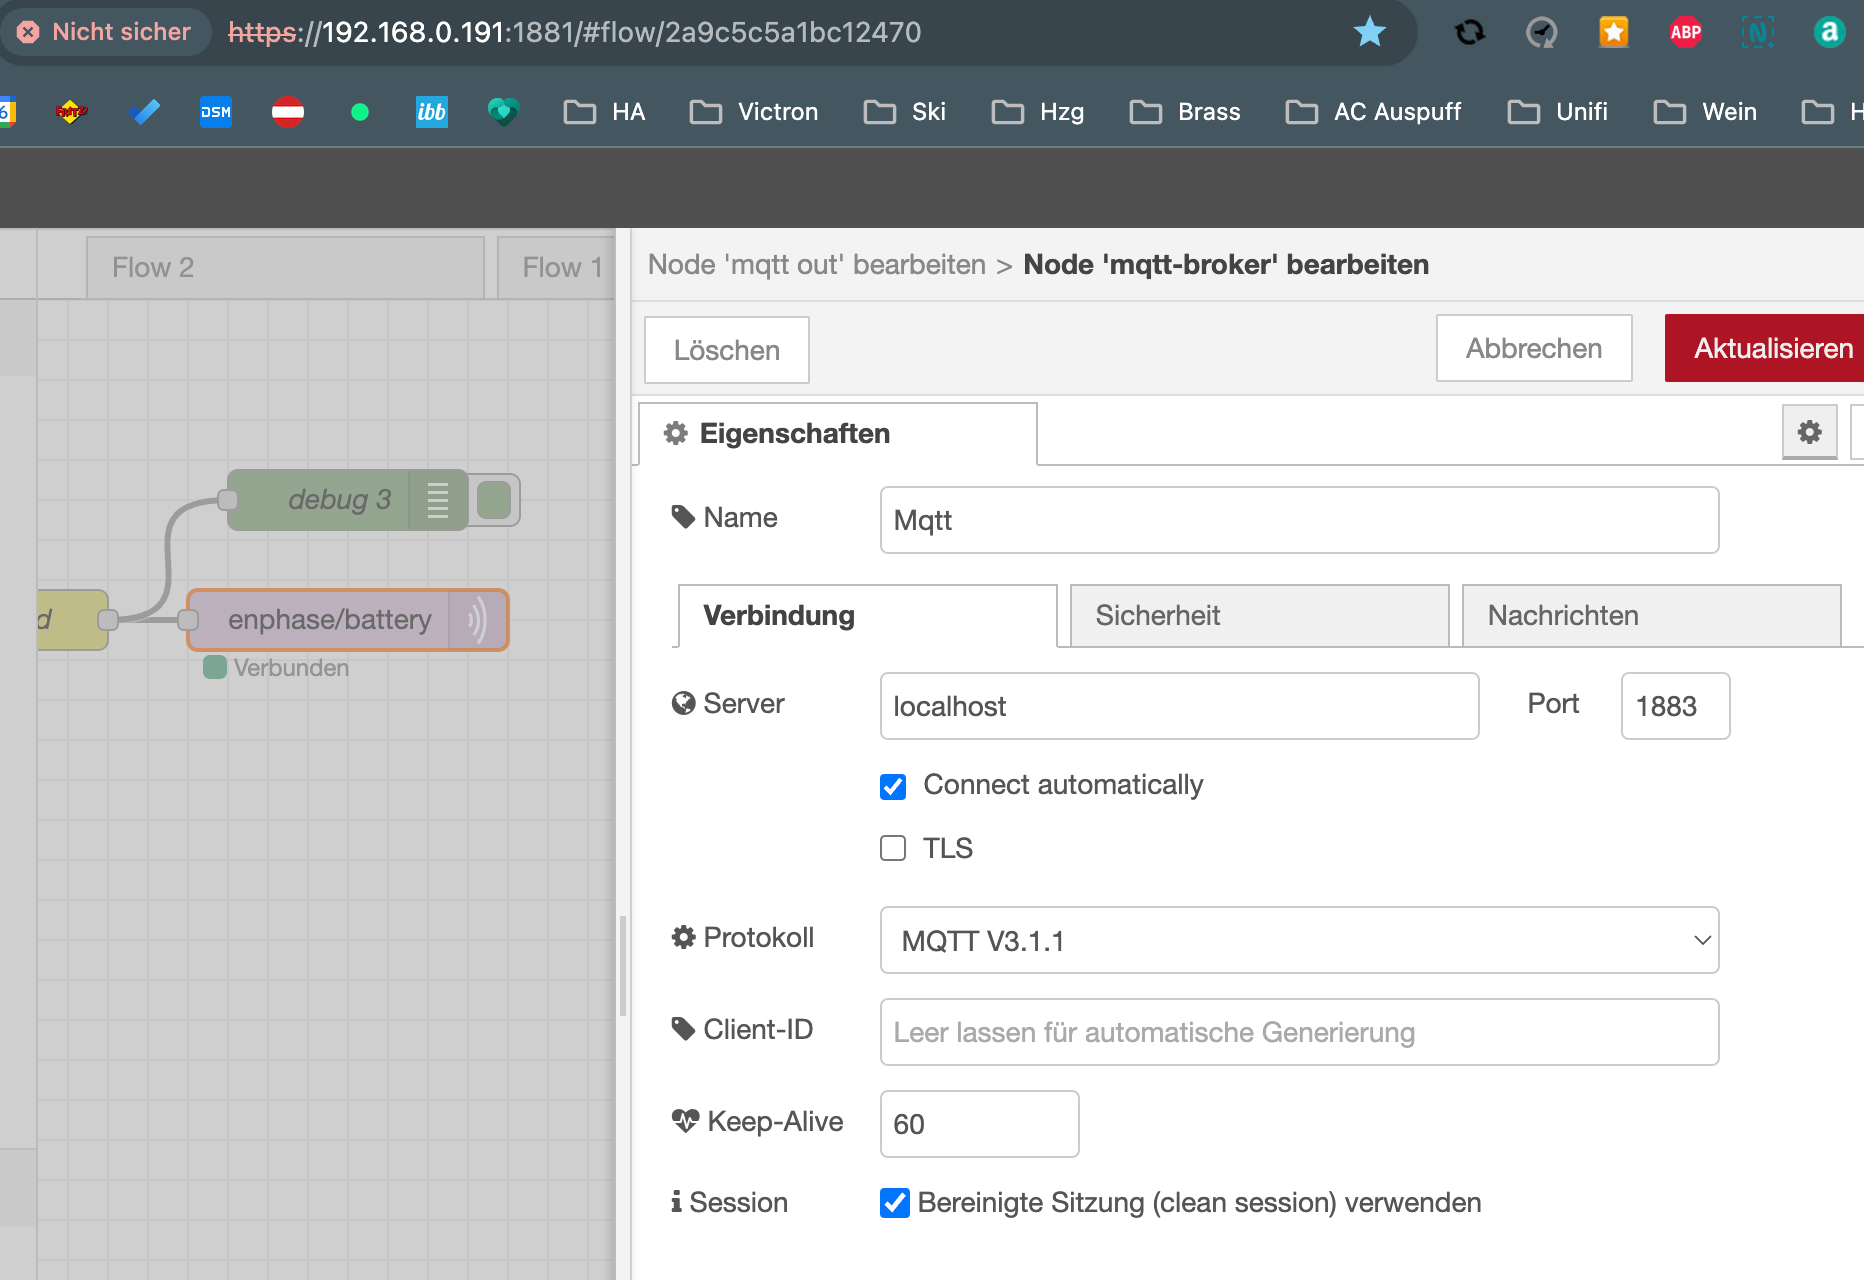This screenshot has height=1280, width=1864.
Task: Open the Hzg bookmarks folder
Action: (1038, 112)
